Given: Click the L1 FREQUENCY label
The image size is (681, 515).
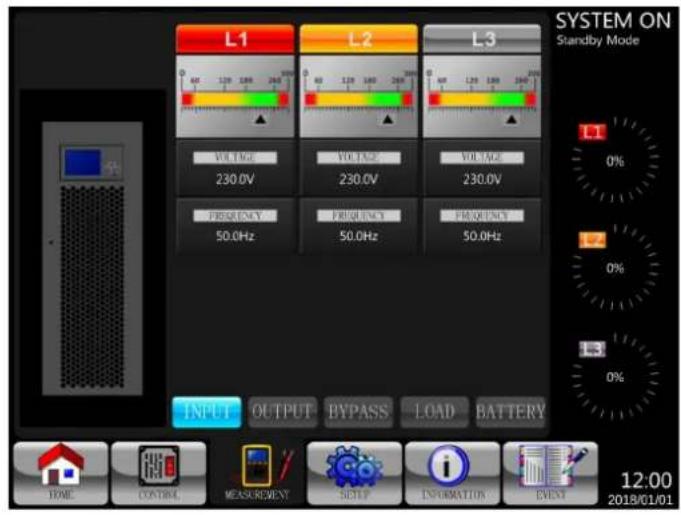Looking at the screenshot, I should coord(235,216).
